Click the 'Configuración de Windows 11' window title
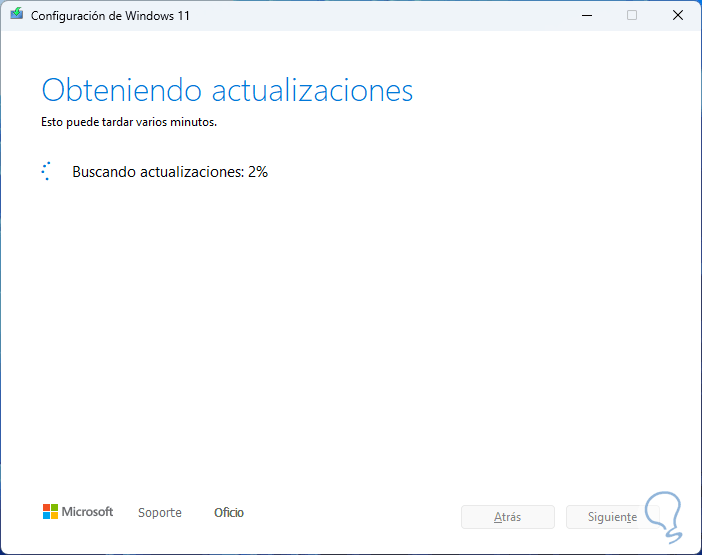This screenshot has height=555, width=702. (x=110, y=16)
